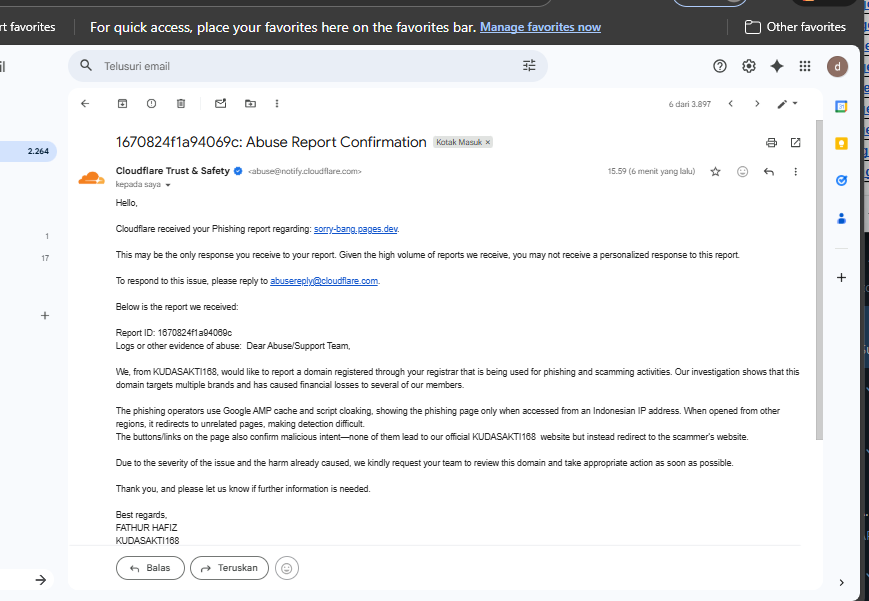The image size is (869, 601).
Task: Print the entire conversation
Action: click(771, 142)
